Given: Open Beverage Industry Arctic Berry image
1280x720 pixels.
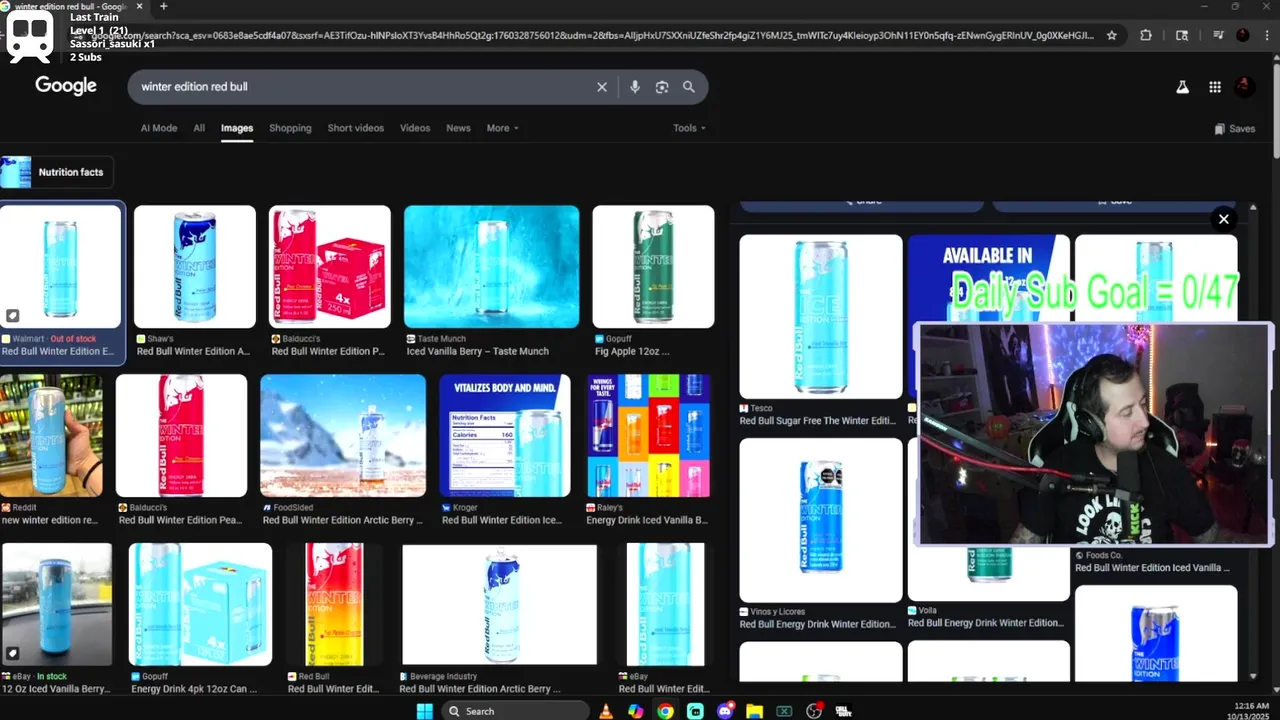Looking at the screenshot, I should click(x=500, y=605).
